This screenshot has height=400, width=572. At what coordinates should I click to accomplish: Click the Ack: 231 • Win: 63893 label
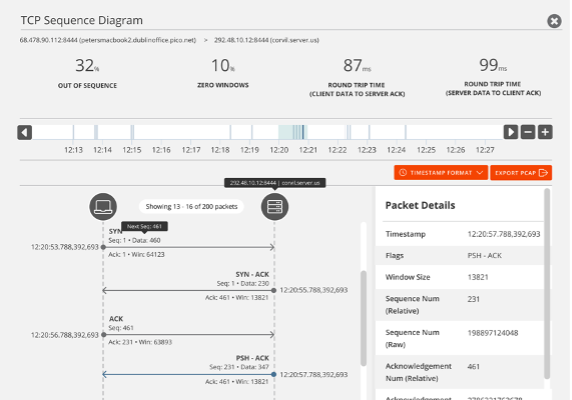click(x=140, y=342)
